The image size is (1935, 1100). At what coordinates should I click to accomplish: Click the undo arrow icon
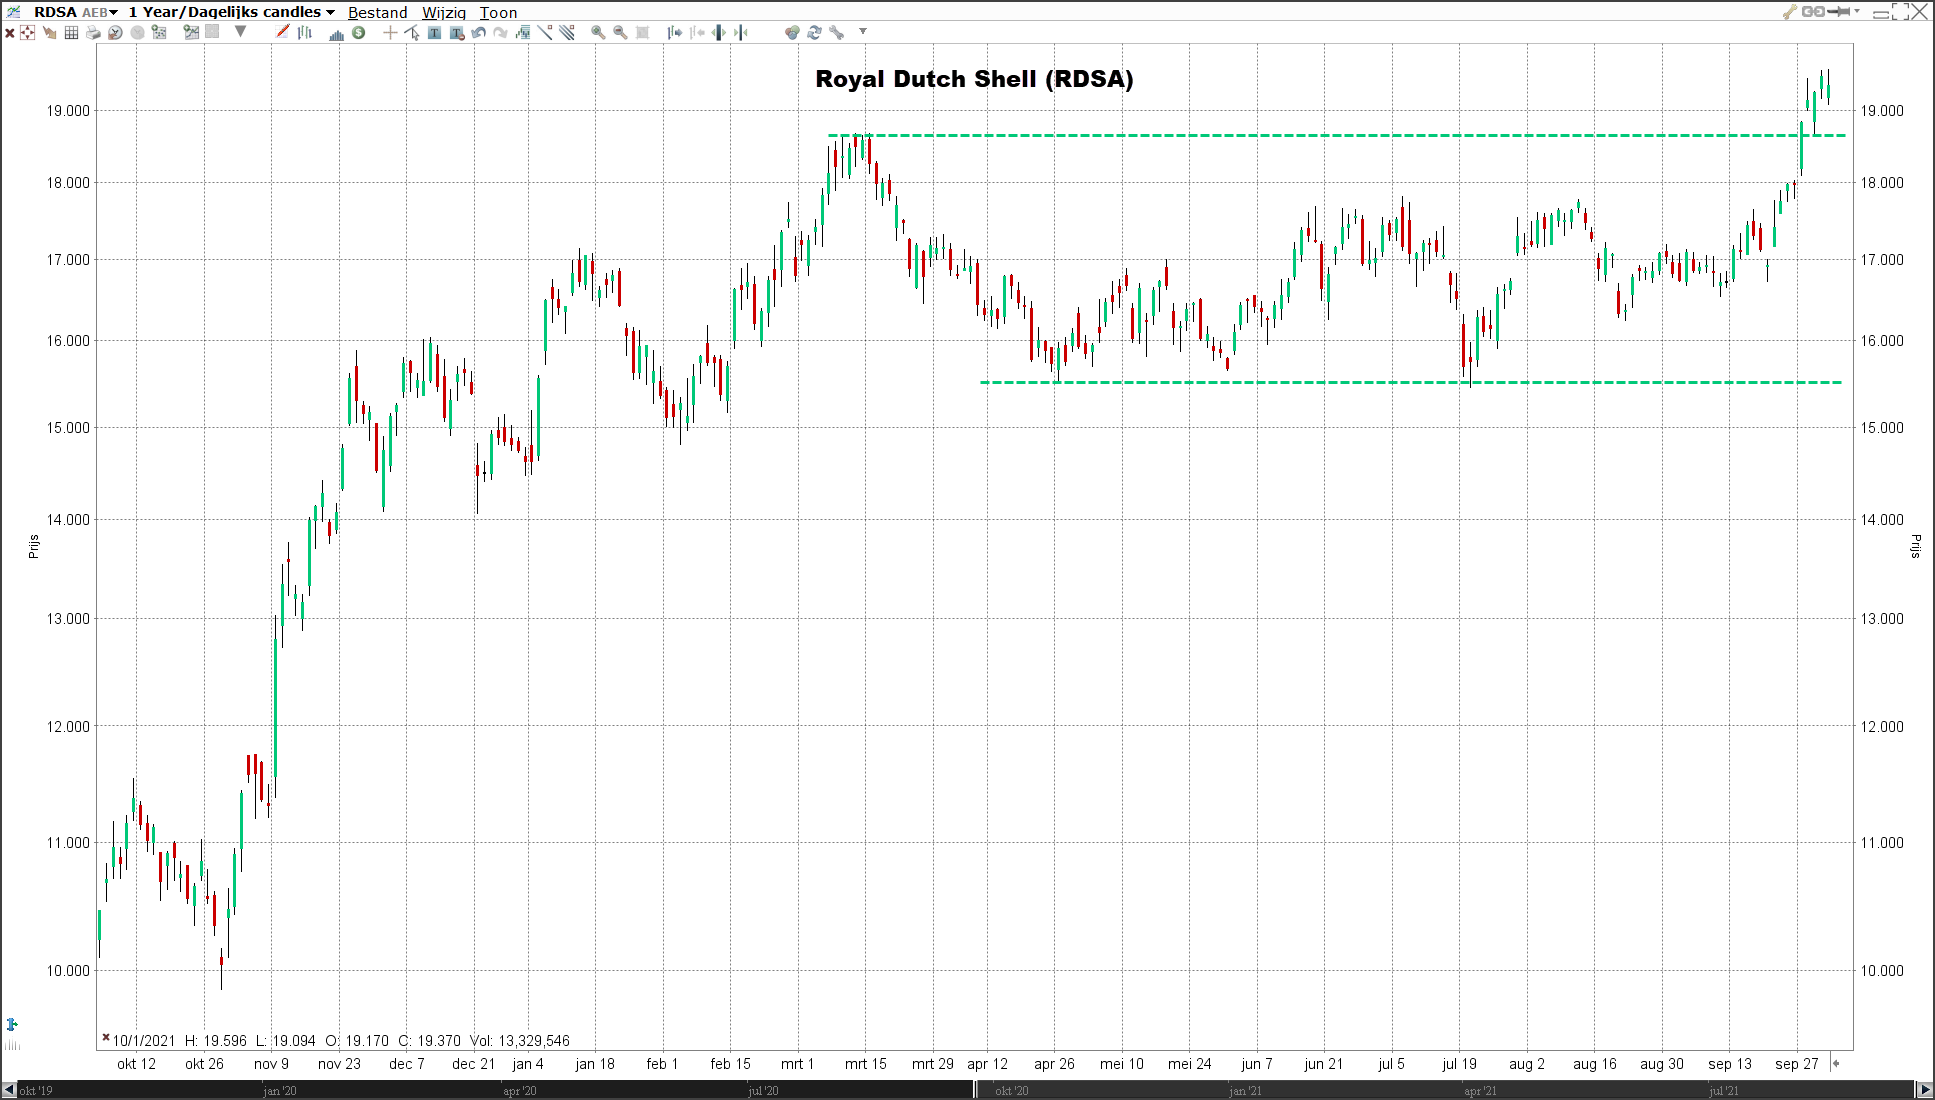[x=478, y=33]
